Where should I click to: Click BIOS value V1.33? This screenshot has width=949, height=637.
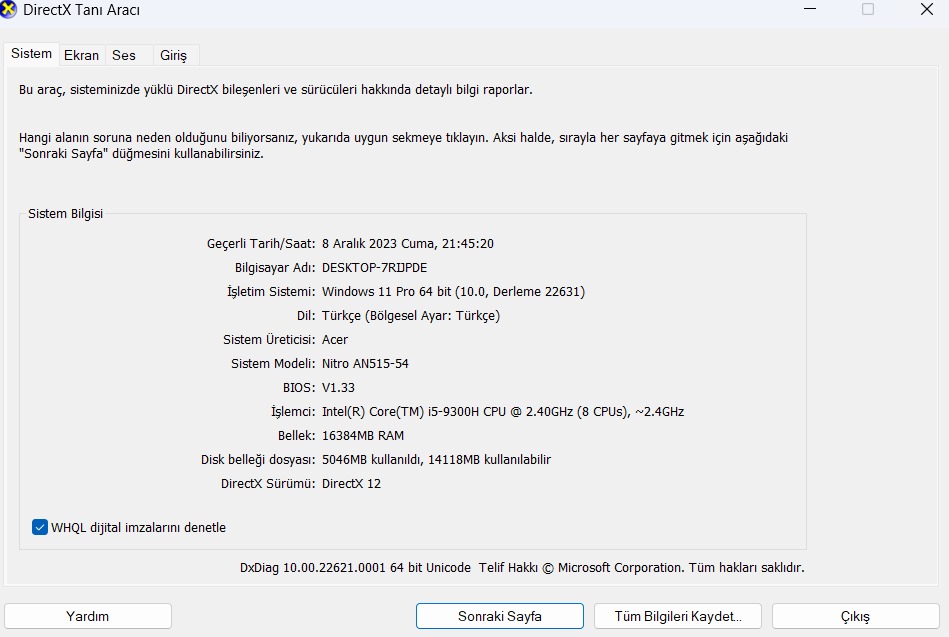click(338, 388)
